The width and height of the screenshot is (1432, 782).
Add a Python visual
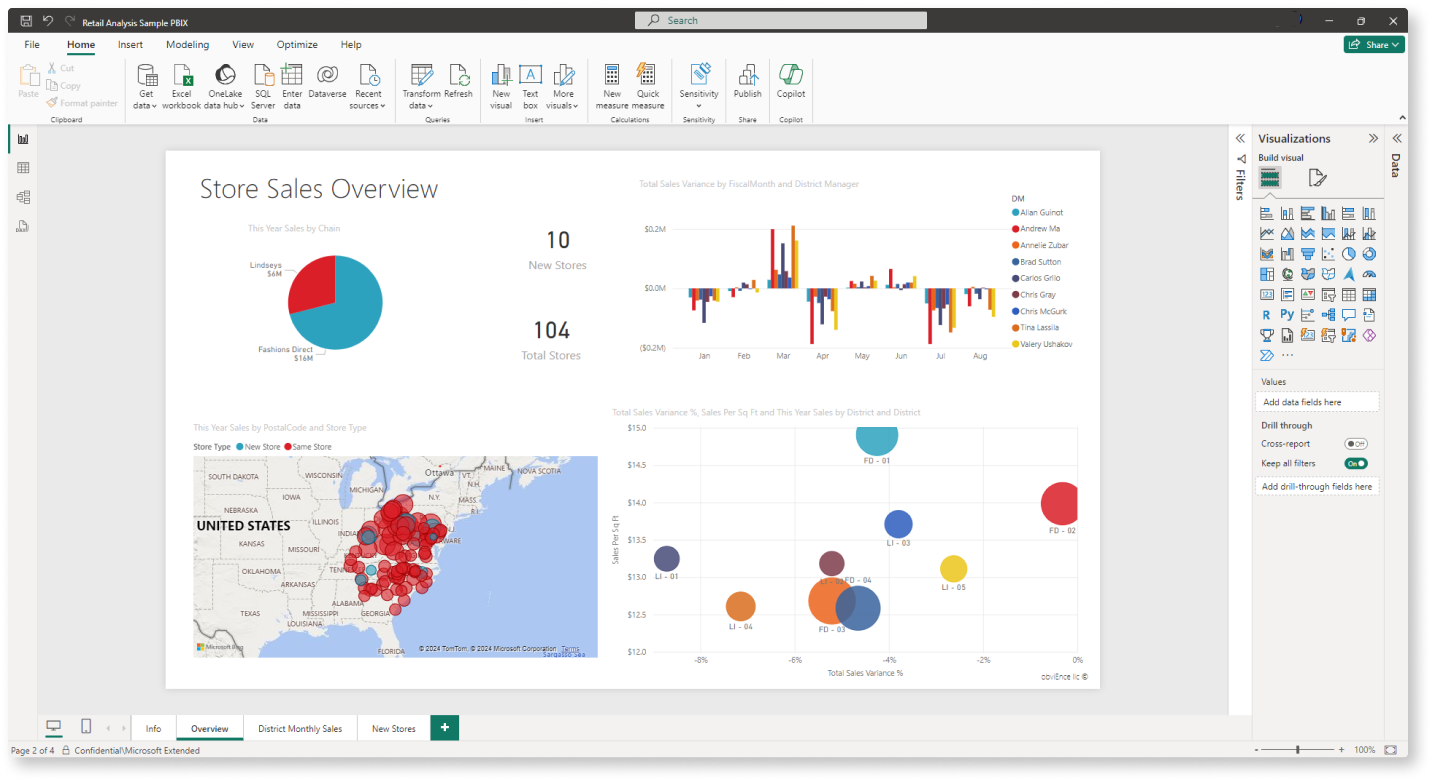point(1287,315)
